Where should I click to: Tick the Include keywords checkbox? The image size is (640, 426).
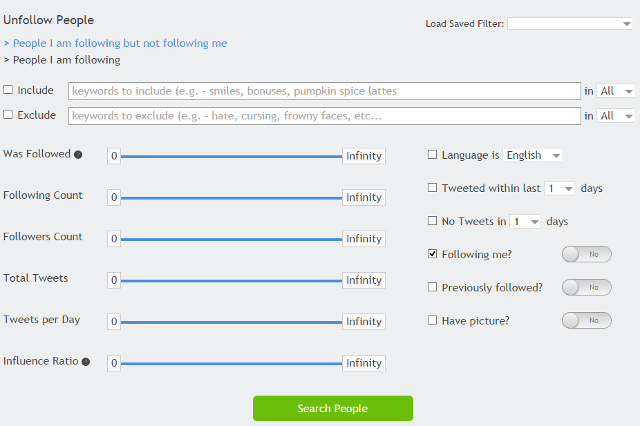click(8, 90)
